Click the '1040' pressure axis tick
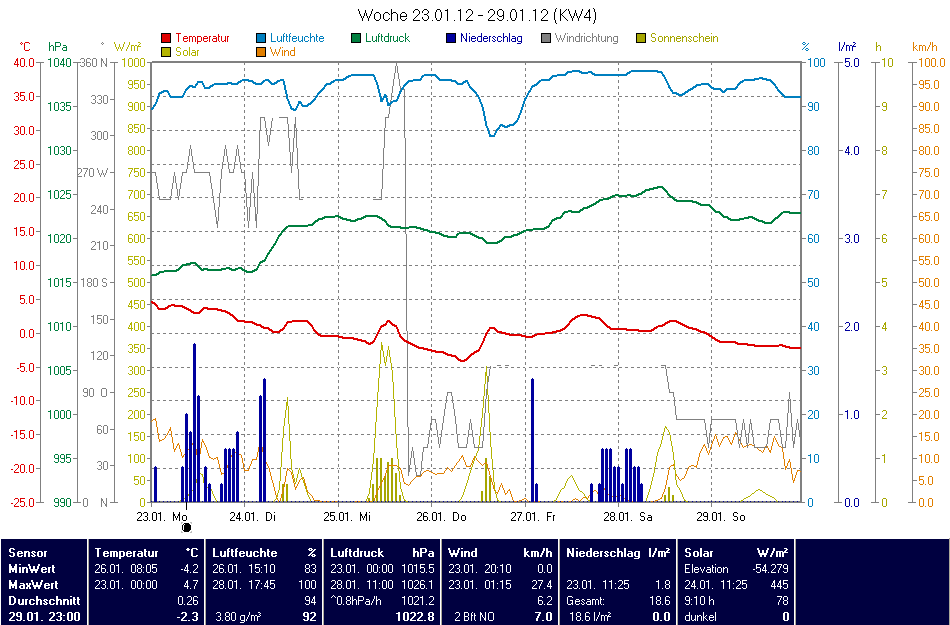The height and width of the screenshot is (625, 950). [x=59, y=62]
